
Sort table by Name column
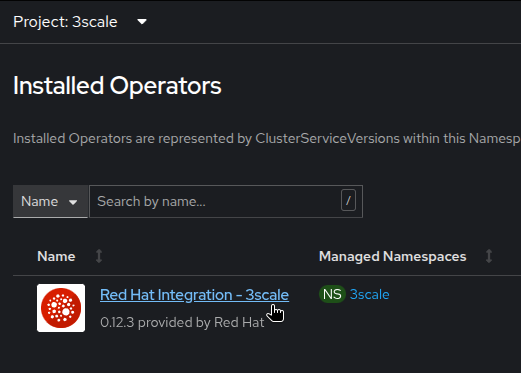tap(99, 256)
